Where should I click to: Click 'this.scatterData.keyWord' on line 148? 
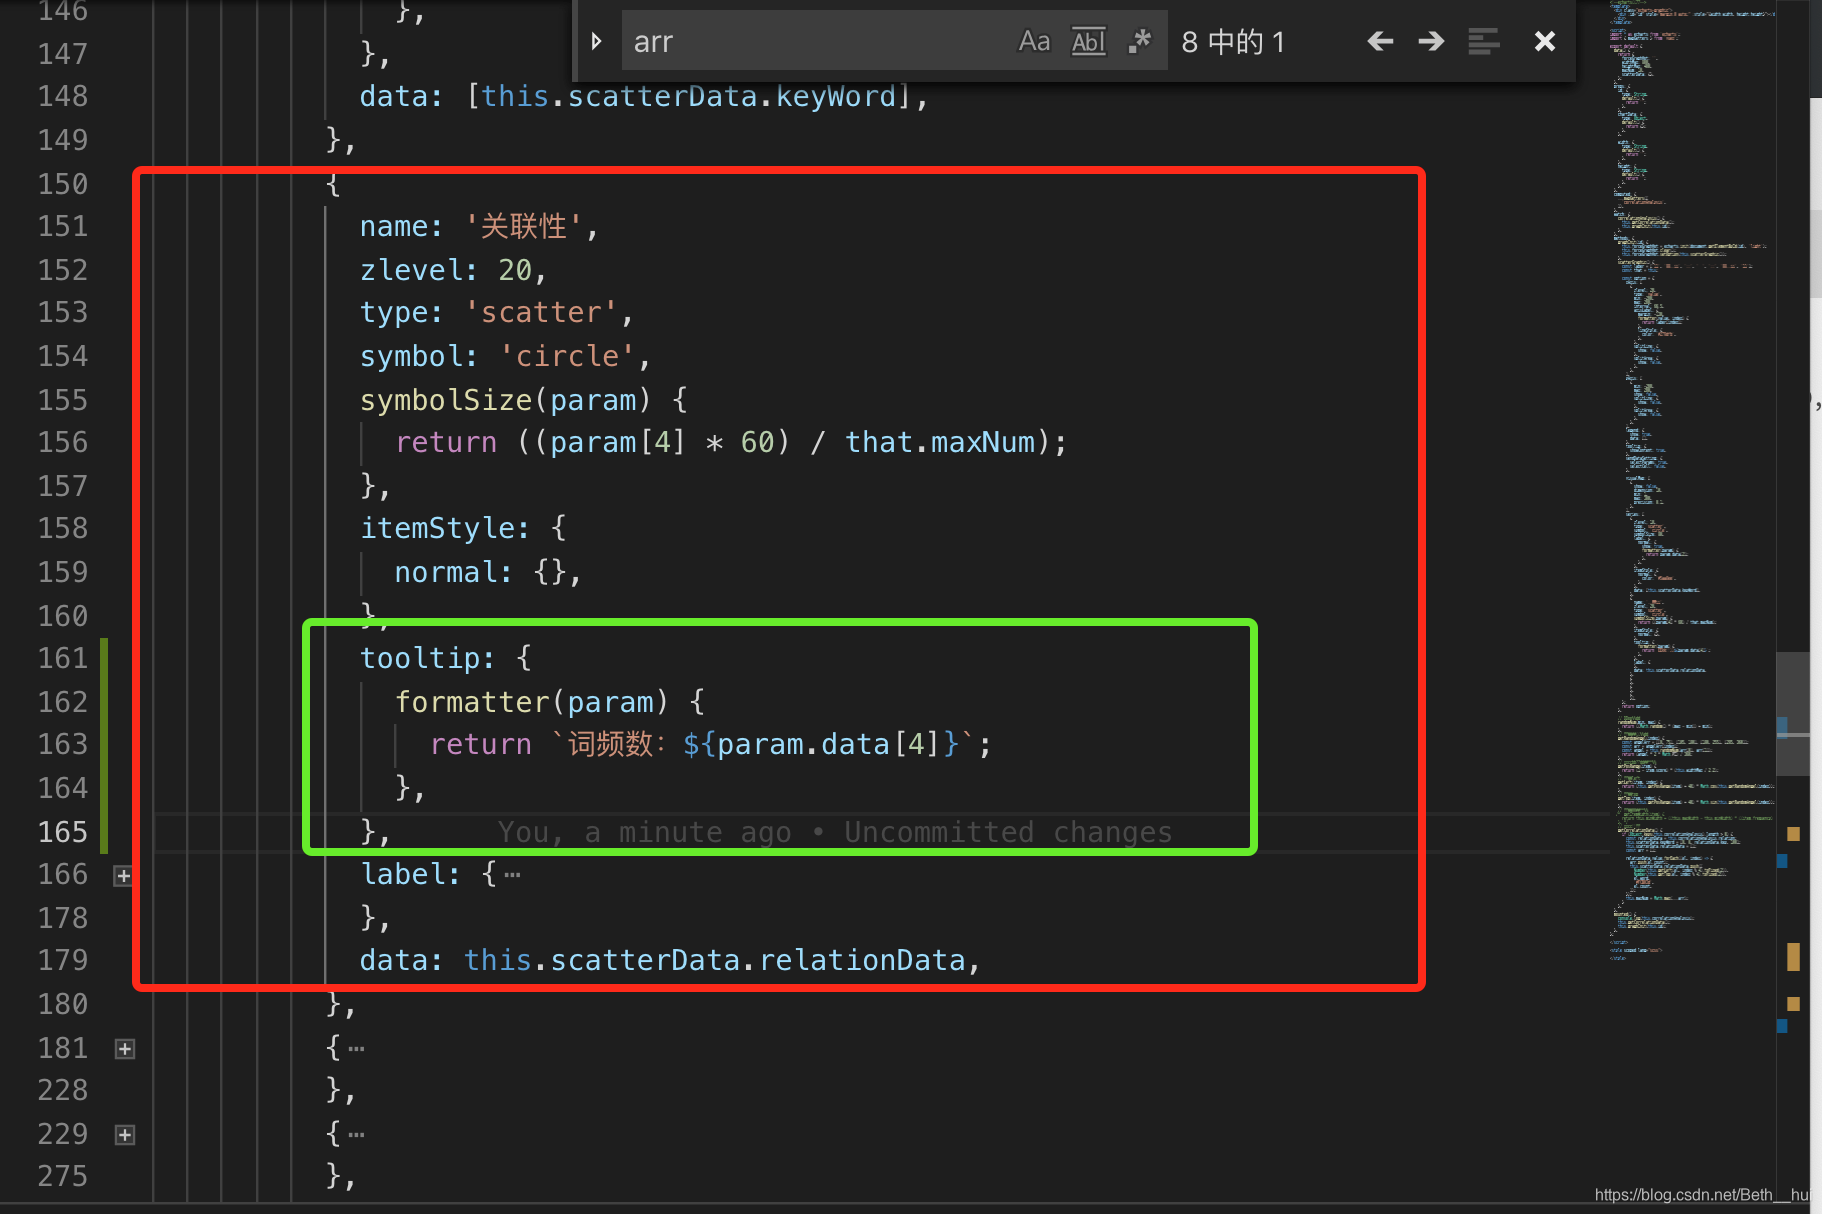pyautogui.click(x=688, y=96)
